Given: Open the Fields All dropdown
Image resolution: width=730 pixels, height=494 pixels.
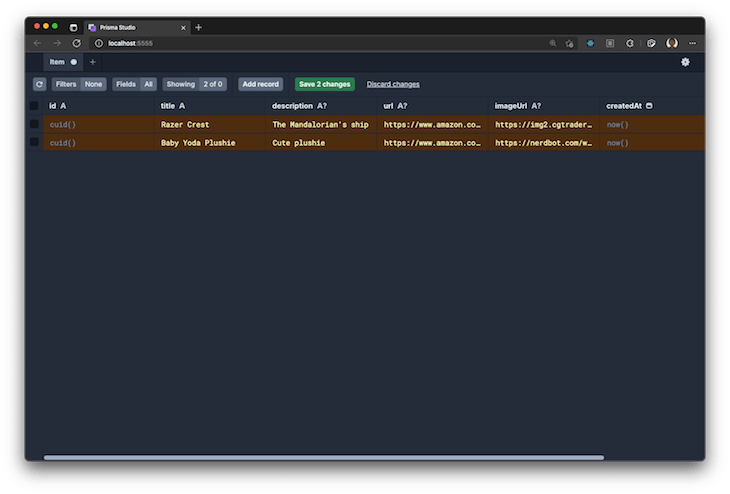Looking at the screenshot, I should (134, 84).
